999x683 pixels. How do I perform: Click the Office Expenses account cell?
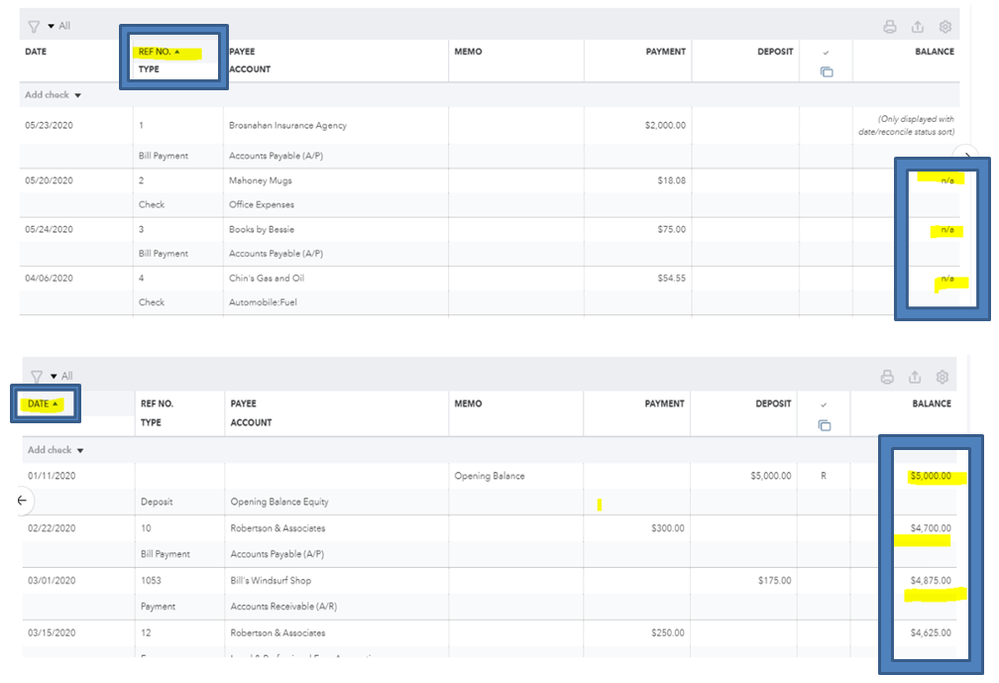(262, 205)
